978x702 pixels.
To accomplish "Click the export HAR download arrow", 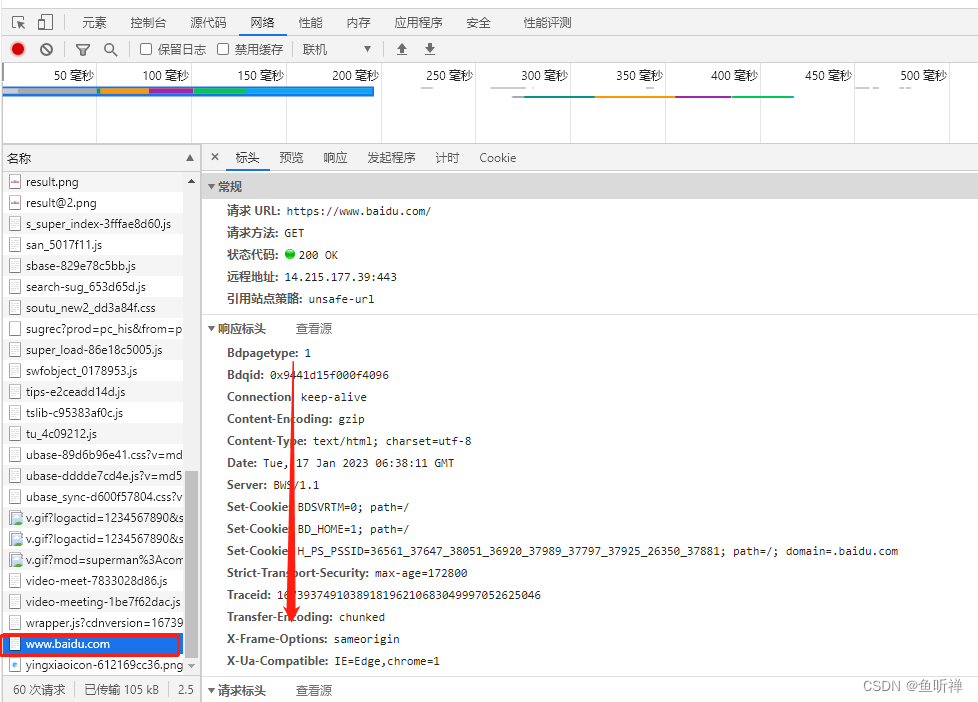I will coord(430,49).
